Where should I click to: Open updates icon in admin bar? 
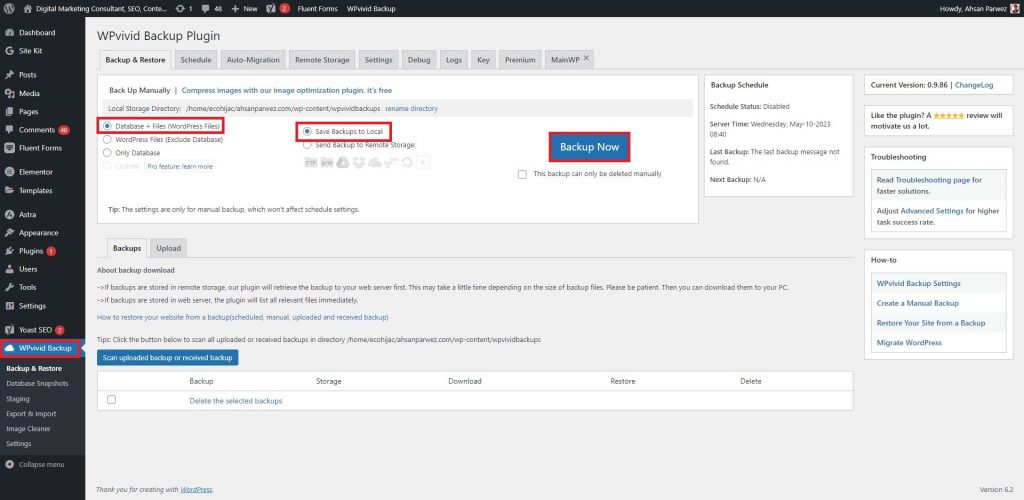pyautogui.click(x=180, y=9)
